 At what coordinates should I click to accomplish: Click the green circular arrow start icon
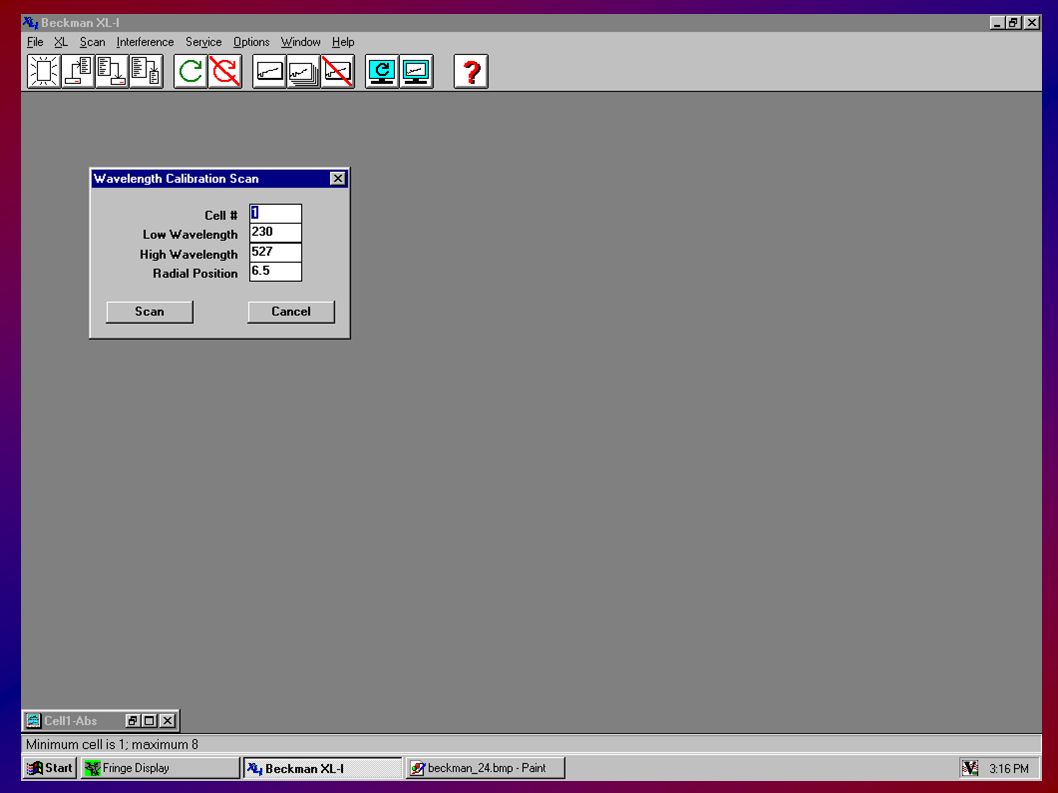tap(190, 72)
